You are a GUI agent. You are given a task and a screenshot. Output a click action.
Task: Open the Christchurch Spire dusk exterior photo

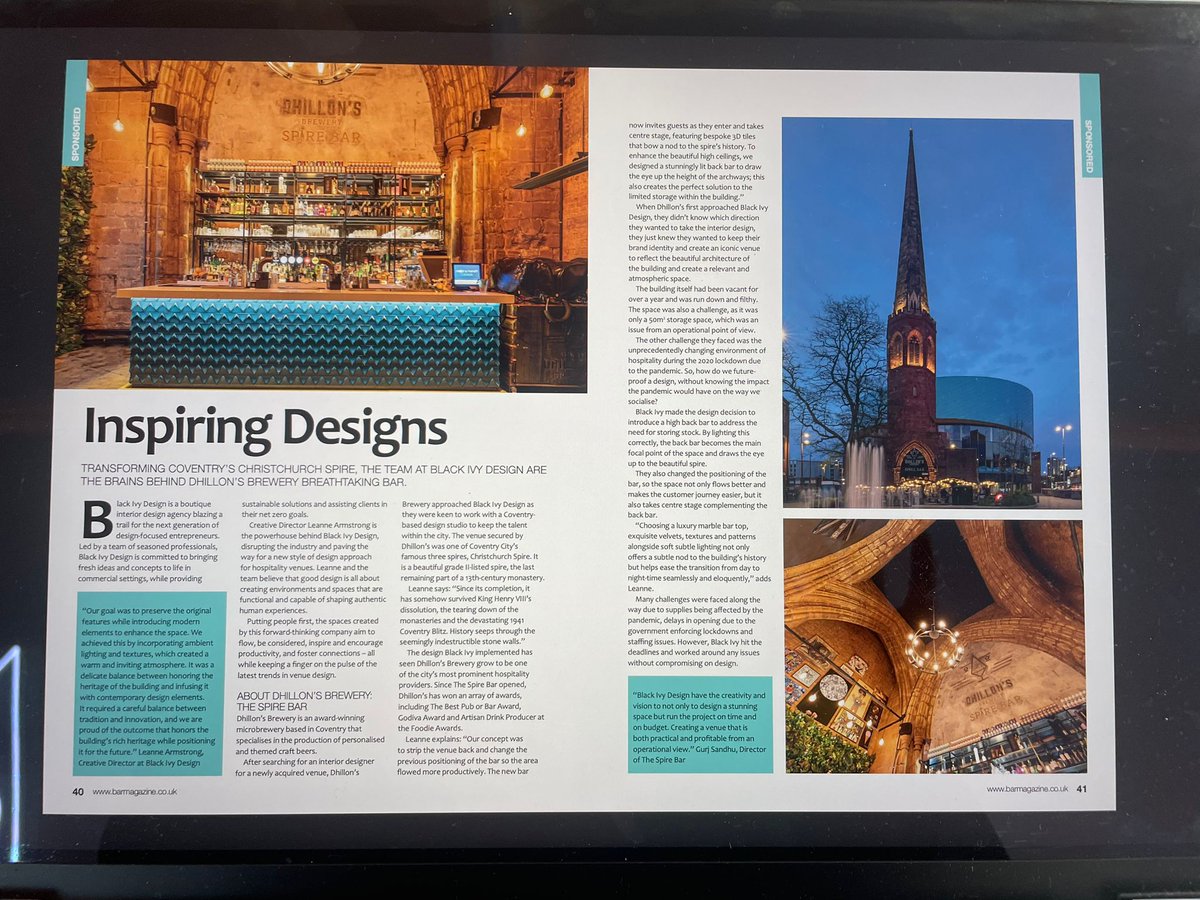point(932,312)
